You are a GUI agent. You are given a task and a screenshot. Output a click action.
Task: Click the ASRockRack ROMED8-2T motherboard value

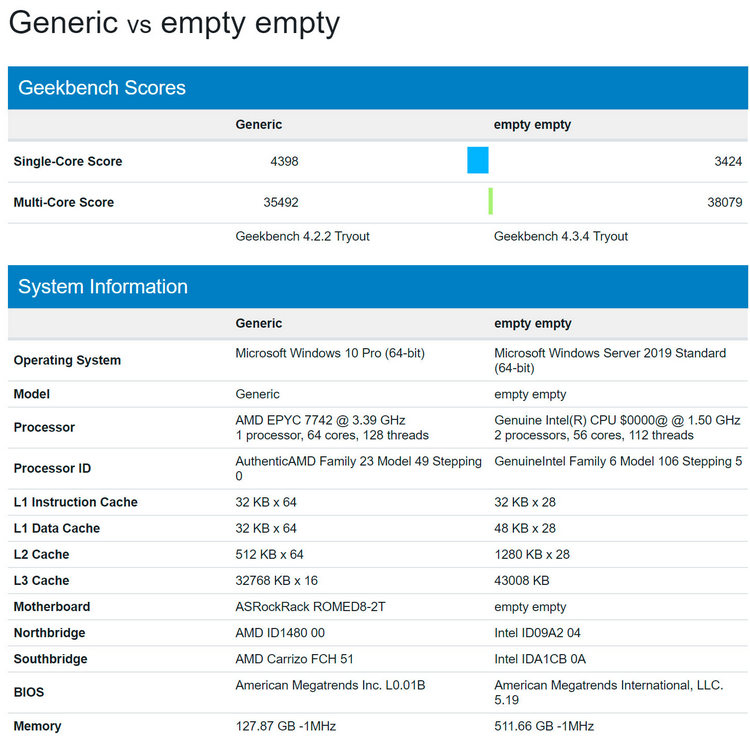(310, 607)
